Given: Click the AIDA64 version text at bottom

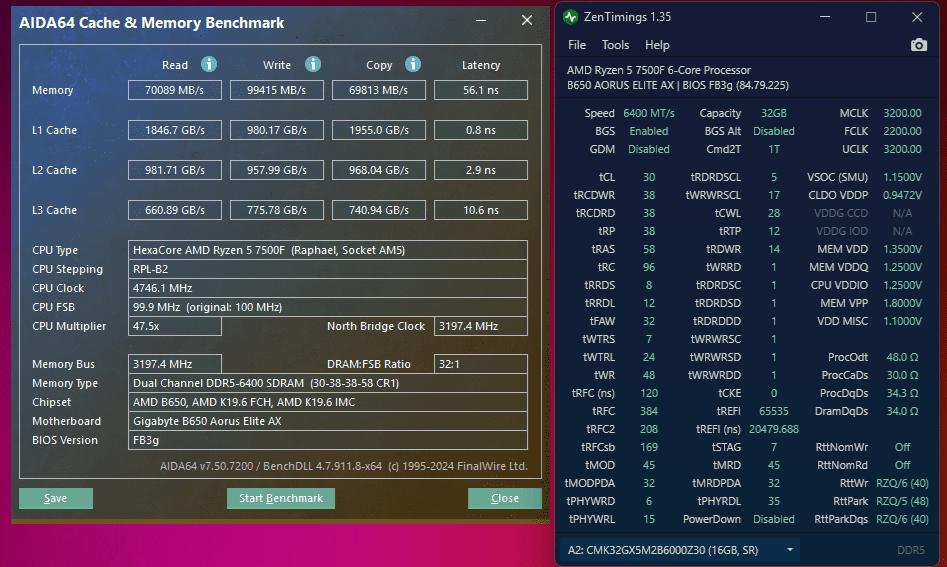Looking at the screenshot, I should coord(344,466).
